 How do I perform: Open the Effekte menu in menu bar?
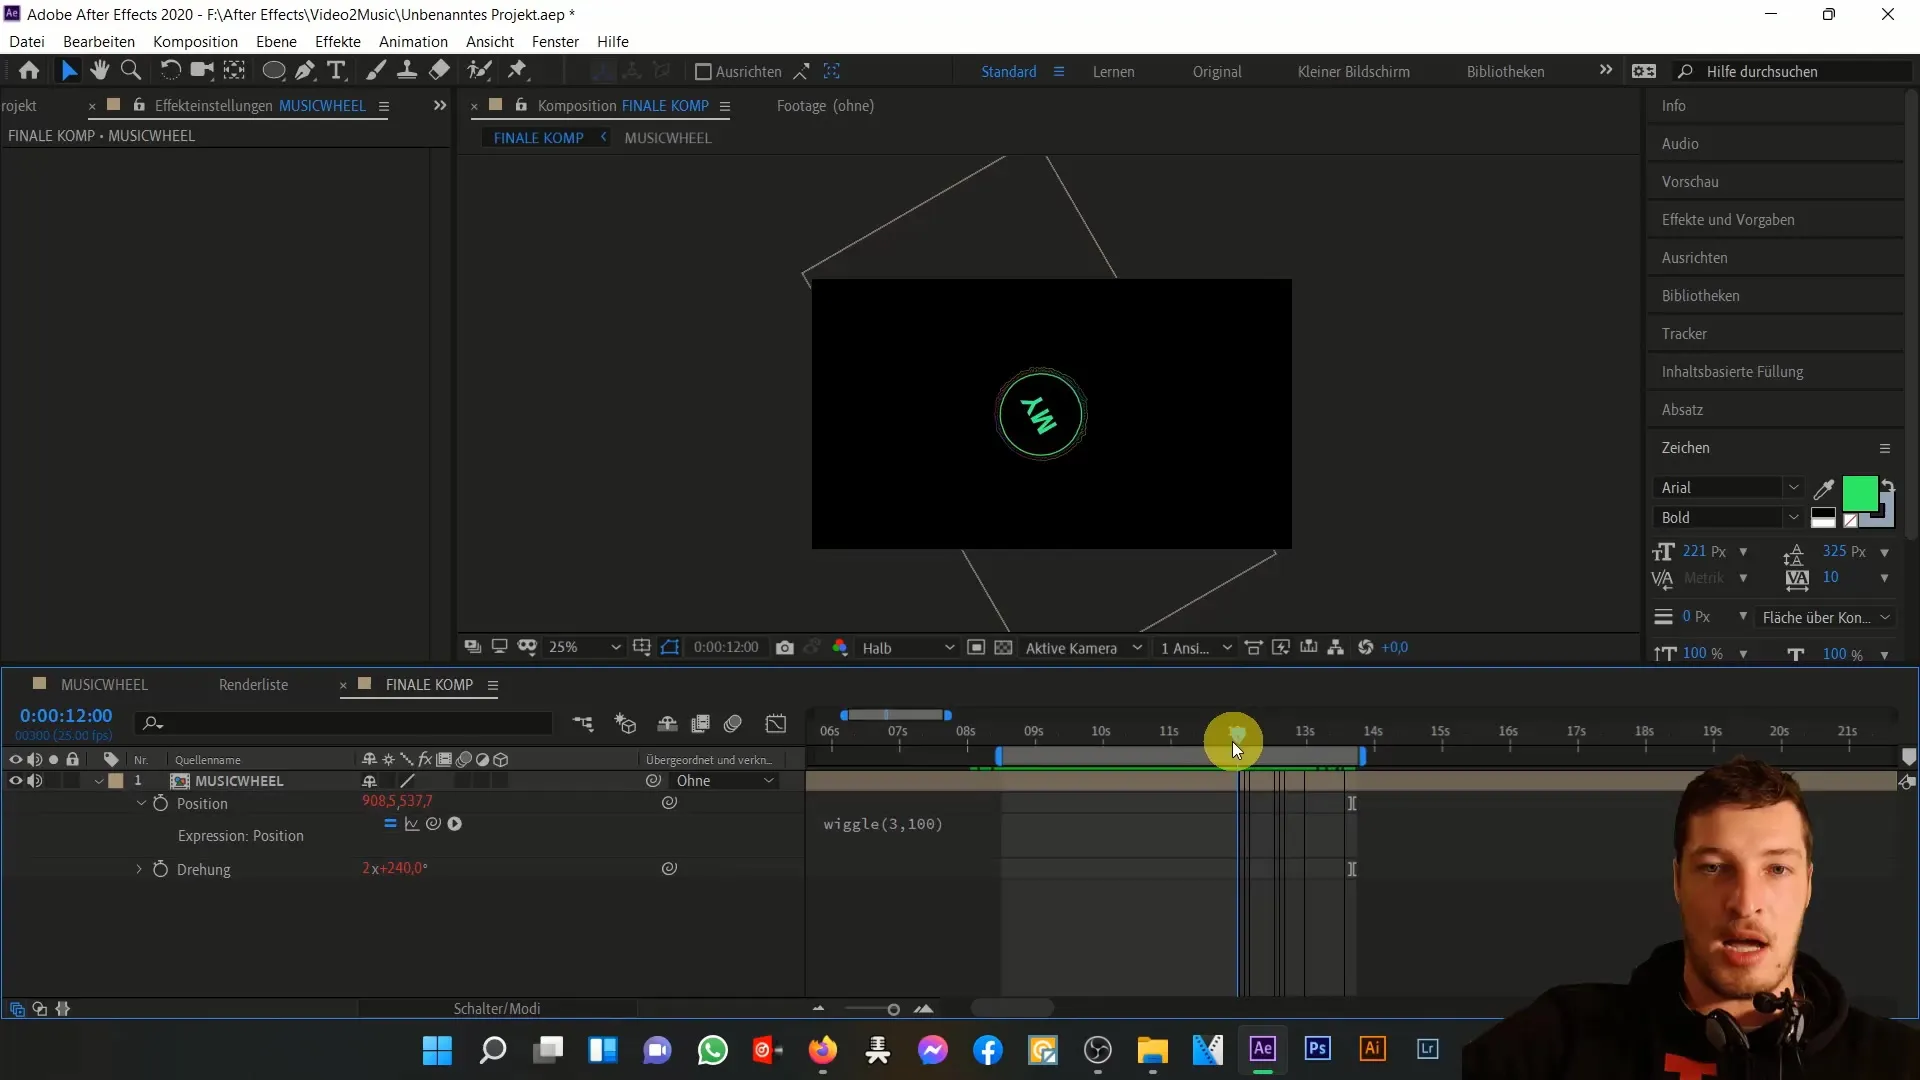(338, 41)
